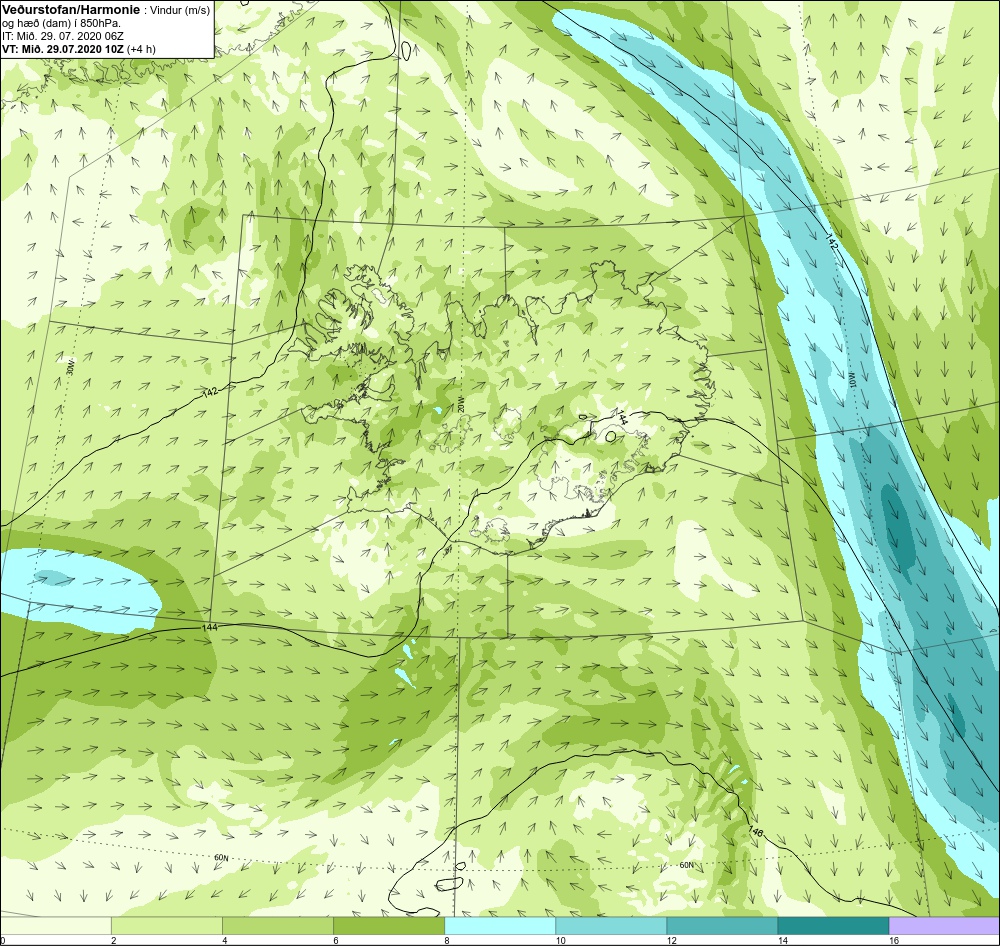This screenshot has height=946, width=1000.
Task: Click the "146" height contour label
Action: (x=756, y=832)
